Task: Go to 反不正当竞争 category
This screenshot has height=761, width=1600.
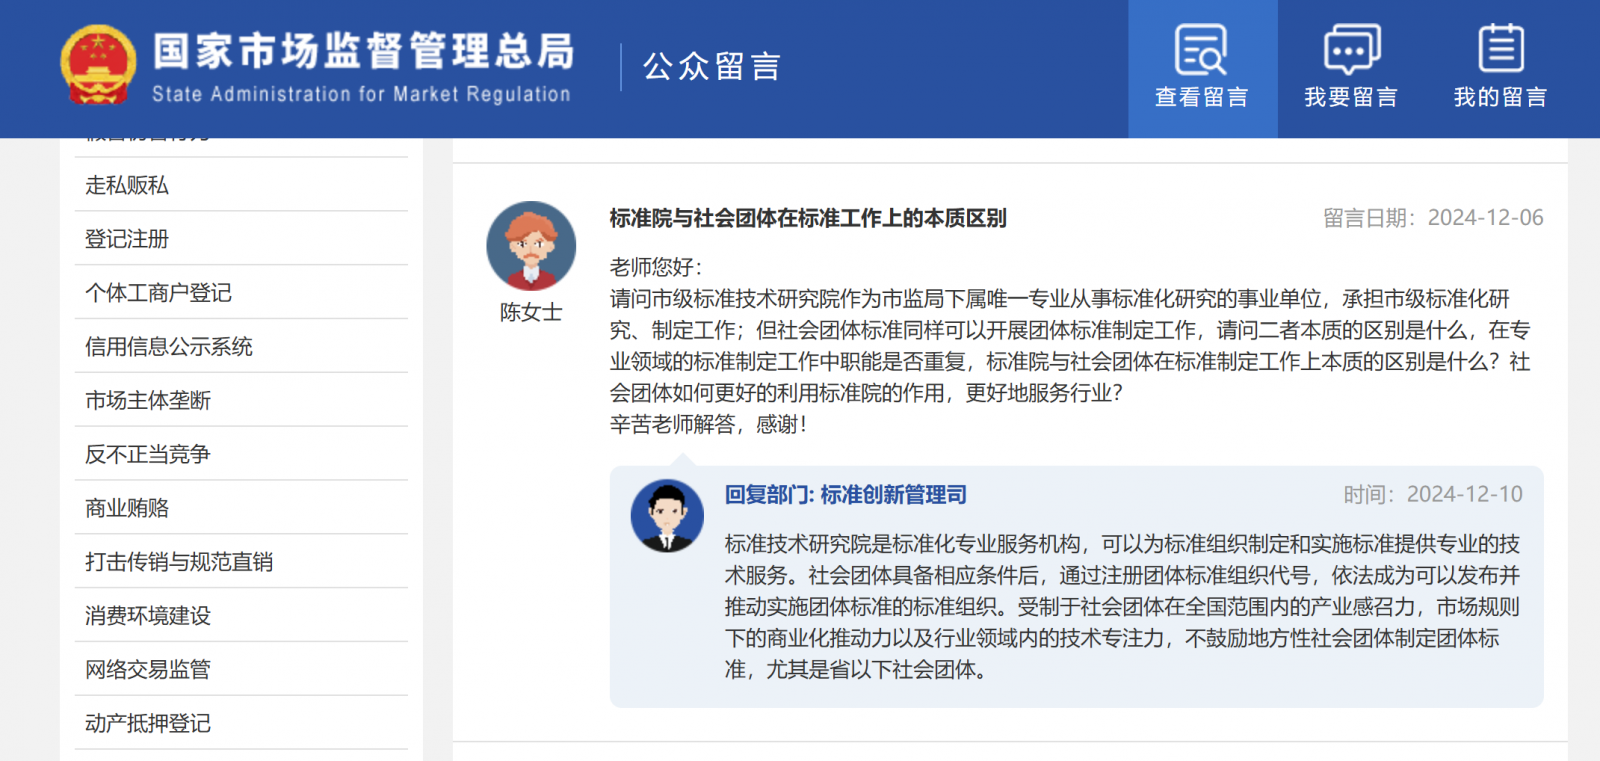Action: pos(148,454)
